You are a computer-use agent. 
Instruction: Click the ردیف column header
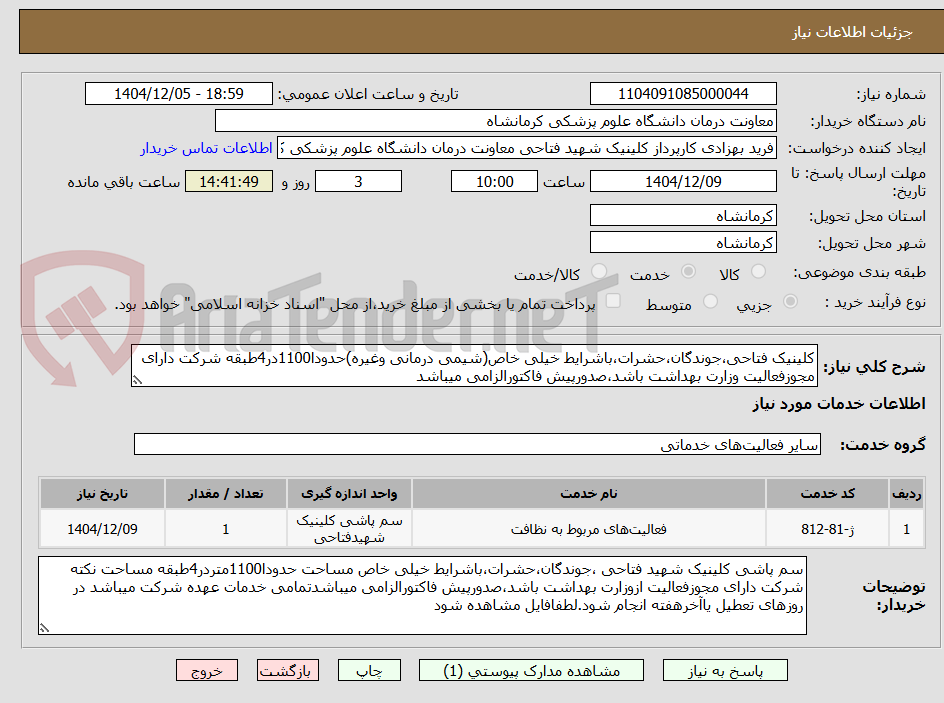point(907,494)
